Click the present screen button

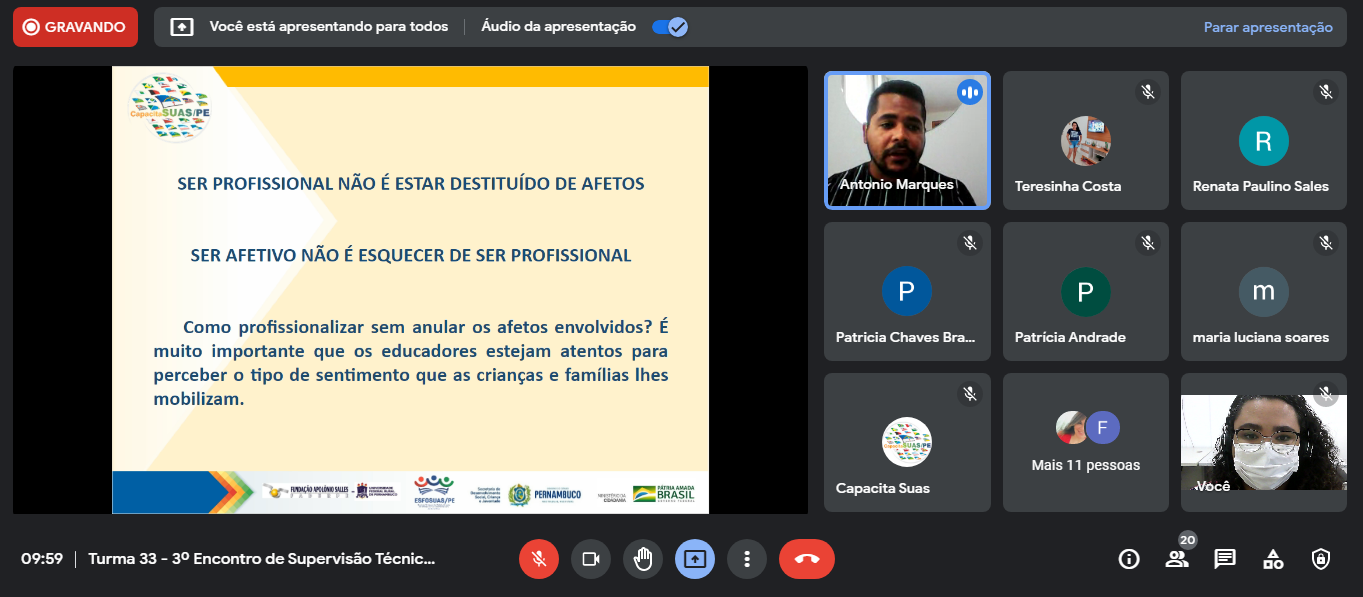click(x=695, y=559)
